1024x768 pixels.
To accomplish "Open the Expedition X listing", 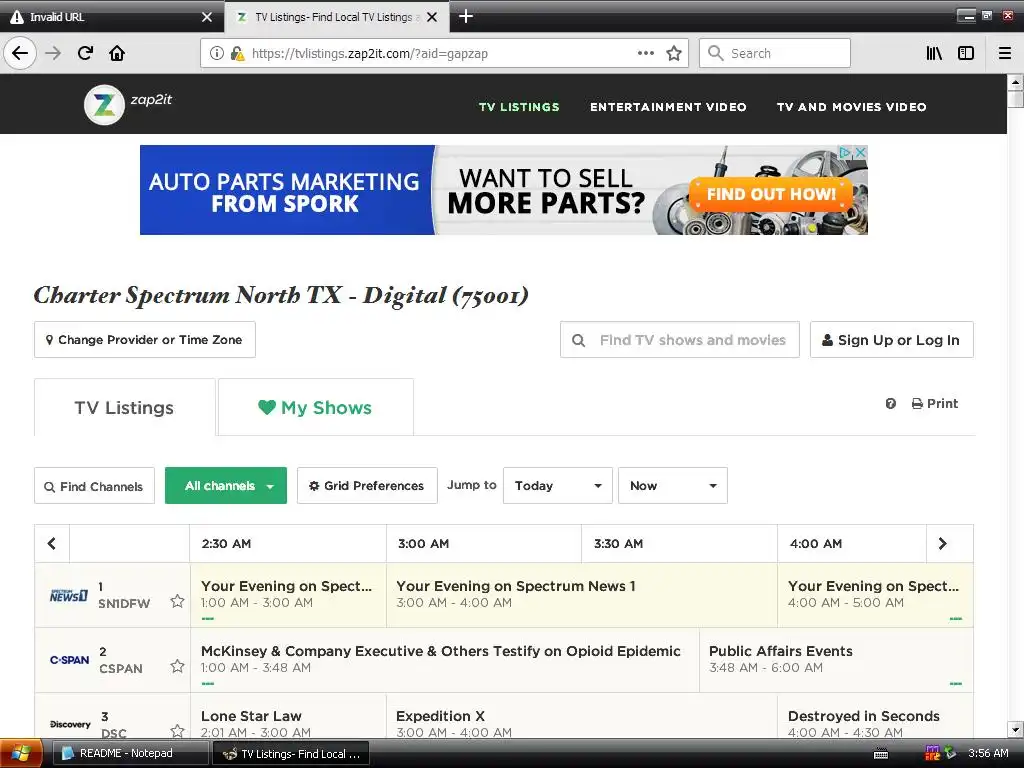I will tap(581, 716).
